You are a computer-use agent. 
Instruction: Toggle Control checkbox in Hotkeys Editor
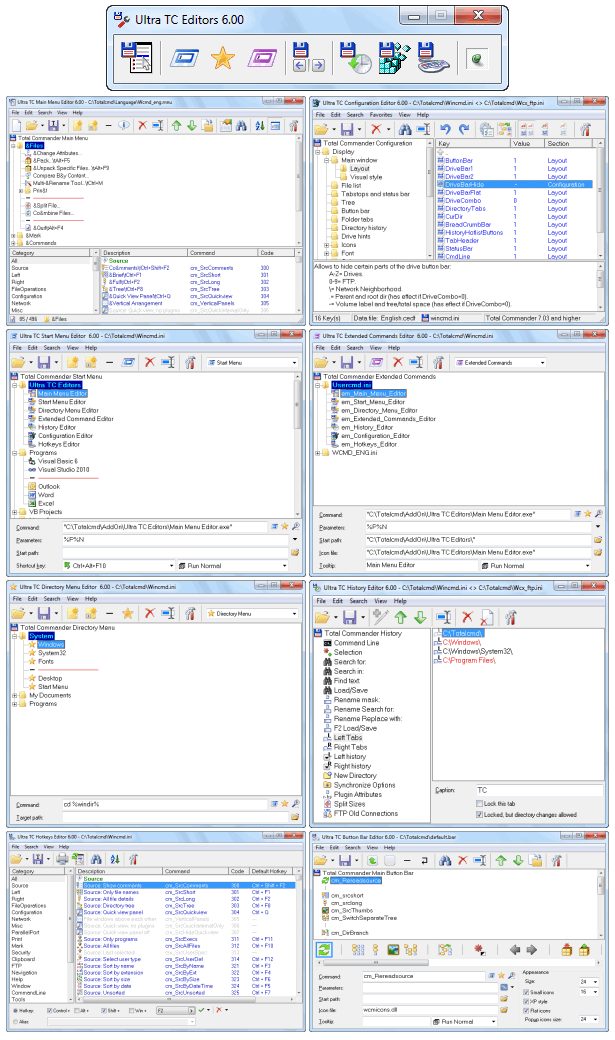pyautogui.click(x=50, y=1010)
